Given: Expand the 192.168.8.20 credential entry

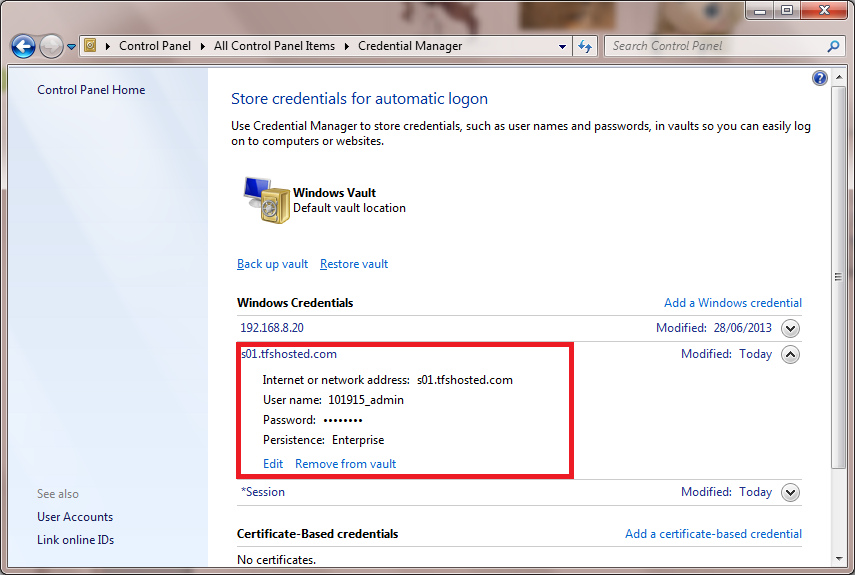Looking at the screenshot, I should tap(791, 328).
